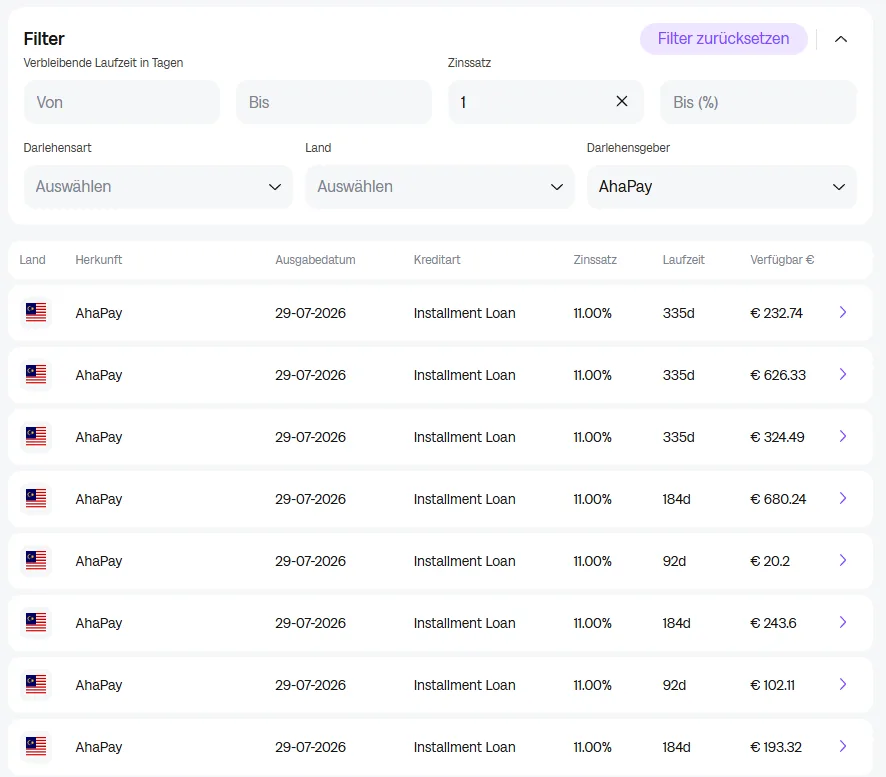
Task: Click the Ausgabedatum column header
Action: (315, 260)
